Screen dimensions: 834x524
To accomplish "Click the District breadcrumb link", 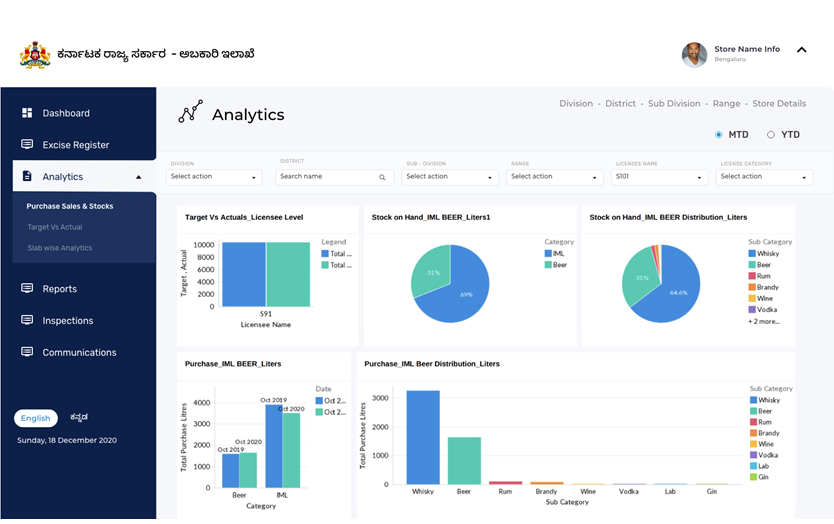I will coord(620,104).
